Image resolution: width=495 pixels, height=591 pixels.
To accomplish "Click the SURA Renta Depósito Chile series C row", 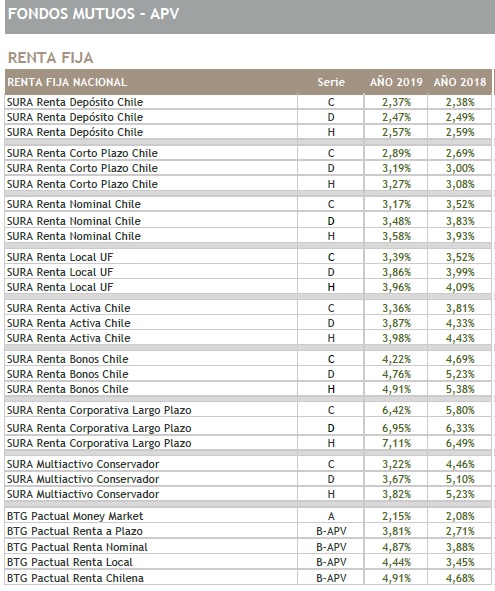I will [248, 102].
